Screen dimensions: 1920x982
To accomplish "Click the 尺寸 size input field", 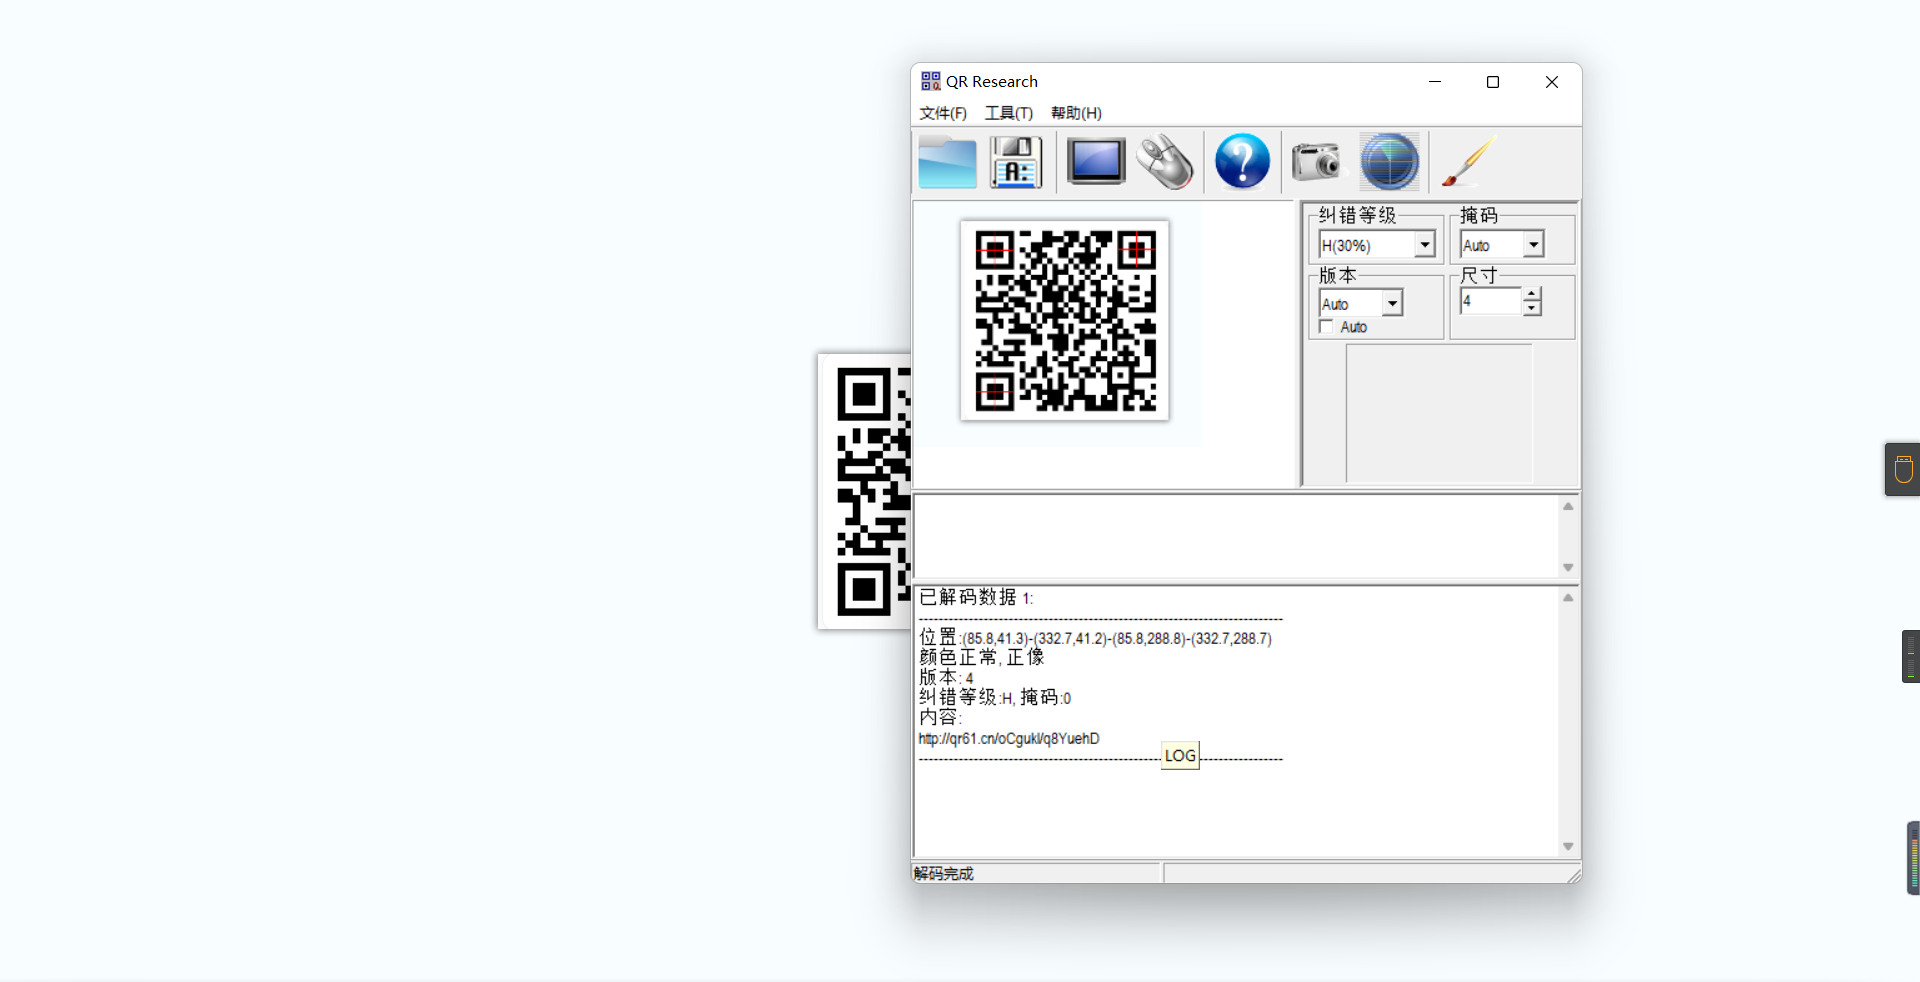I will point(1490,301).
